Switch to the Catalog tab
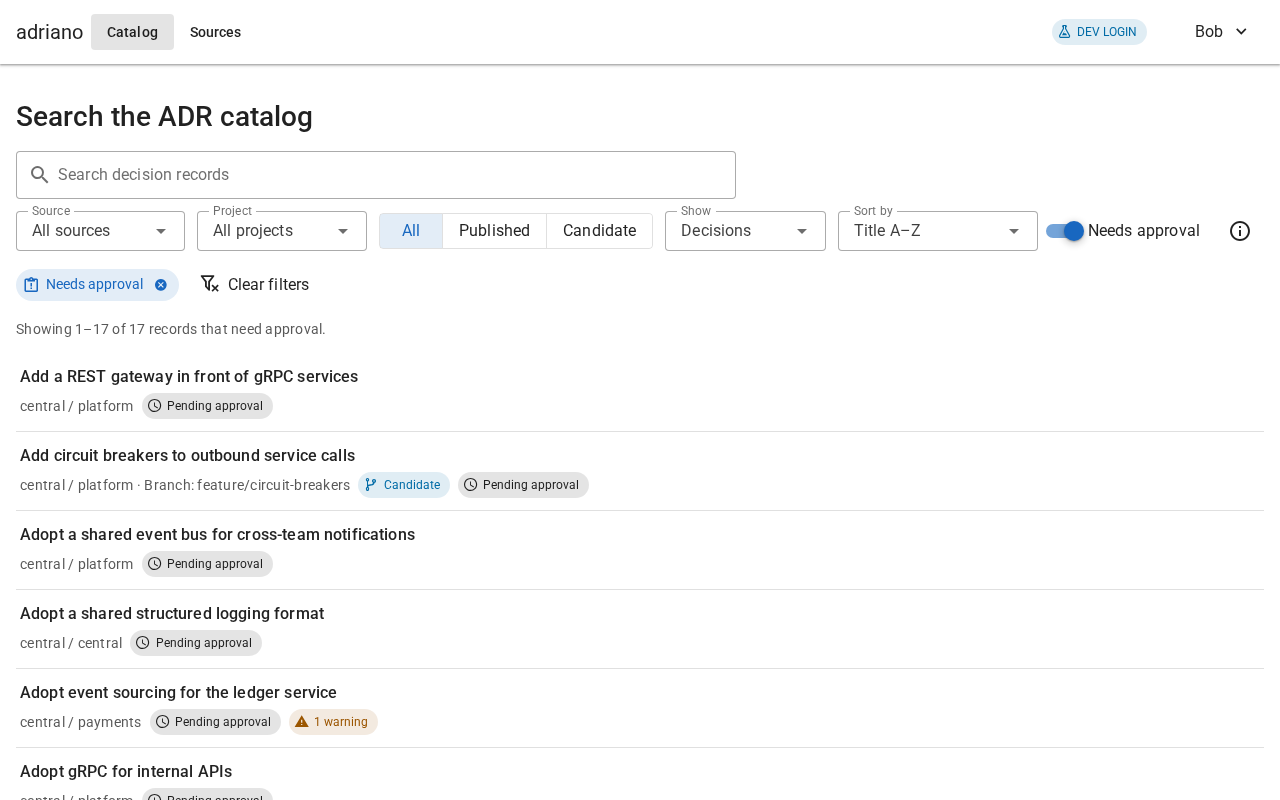The width and height of the screenshot is (1280, 800). tap(132, 32)
